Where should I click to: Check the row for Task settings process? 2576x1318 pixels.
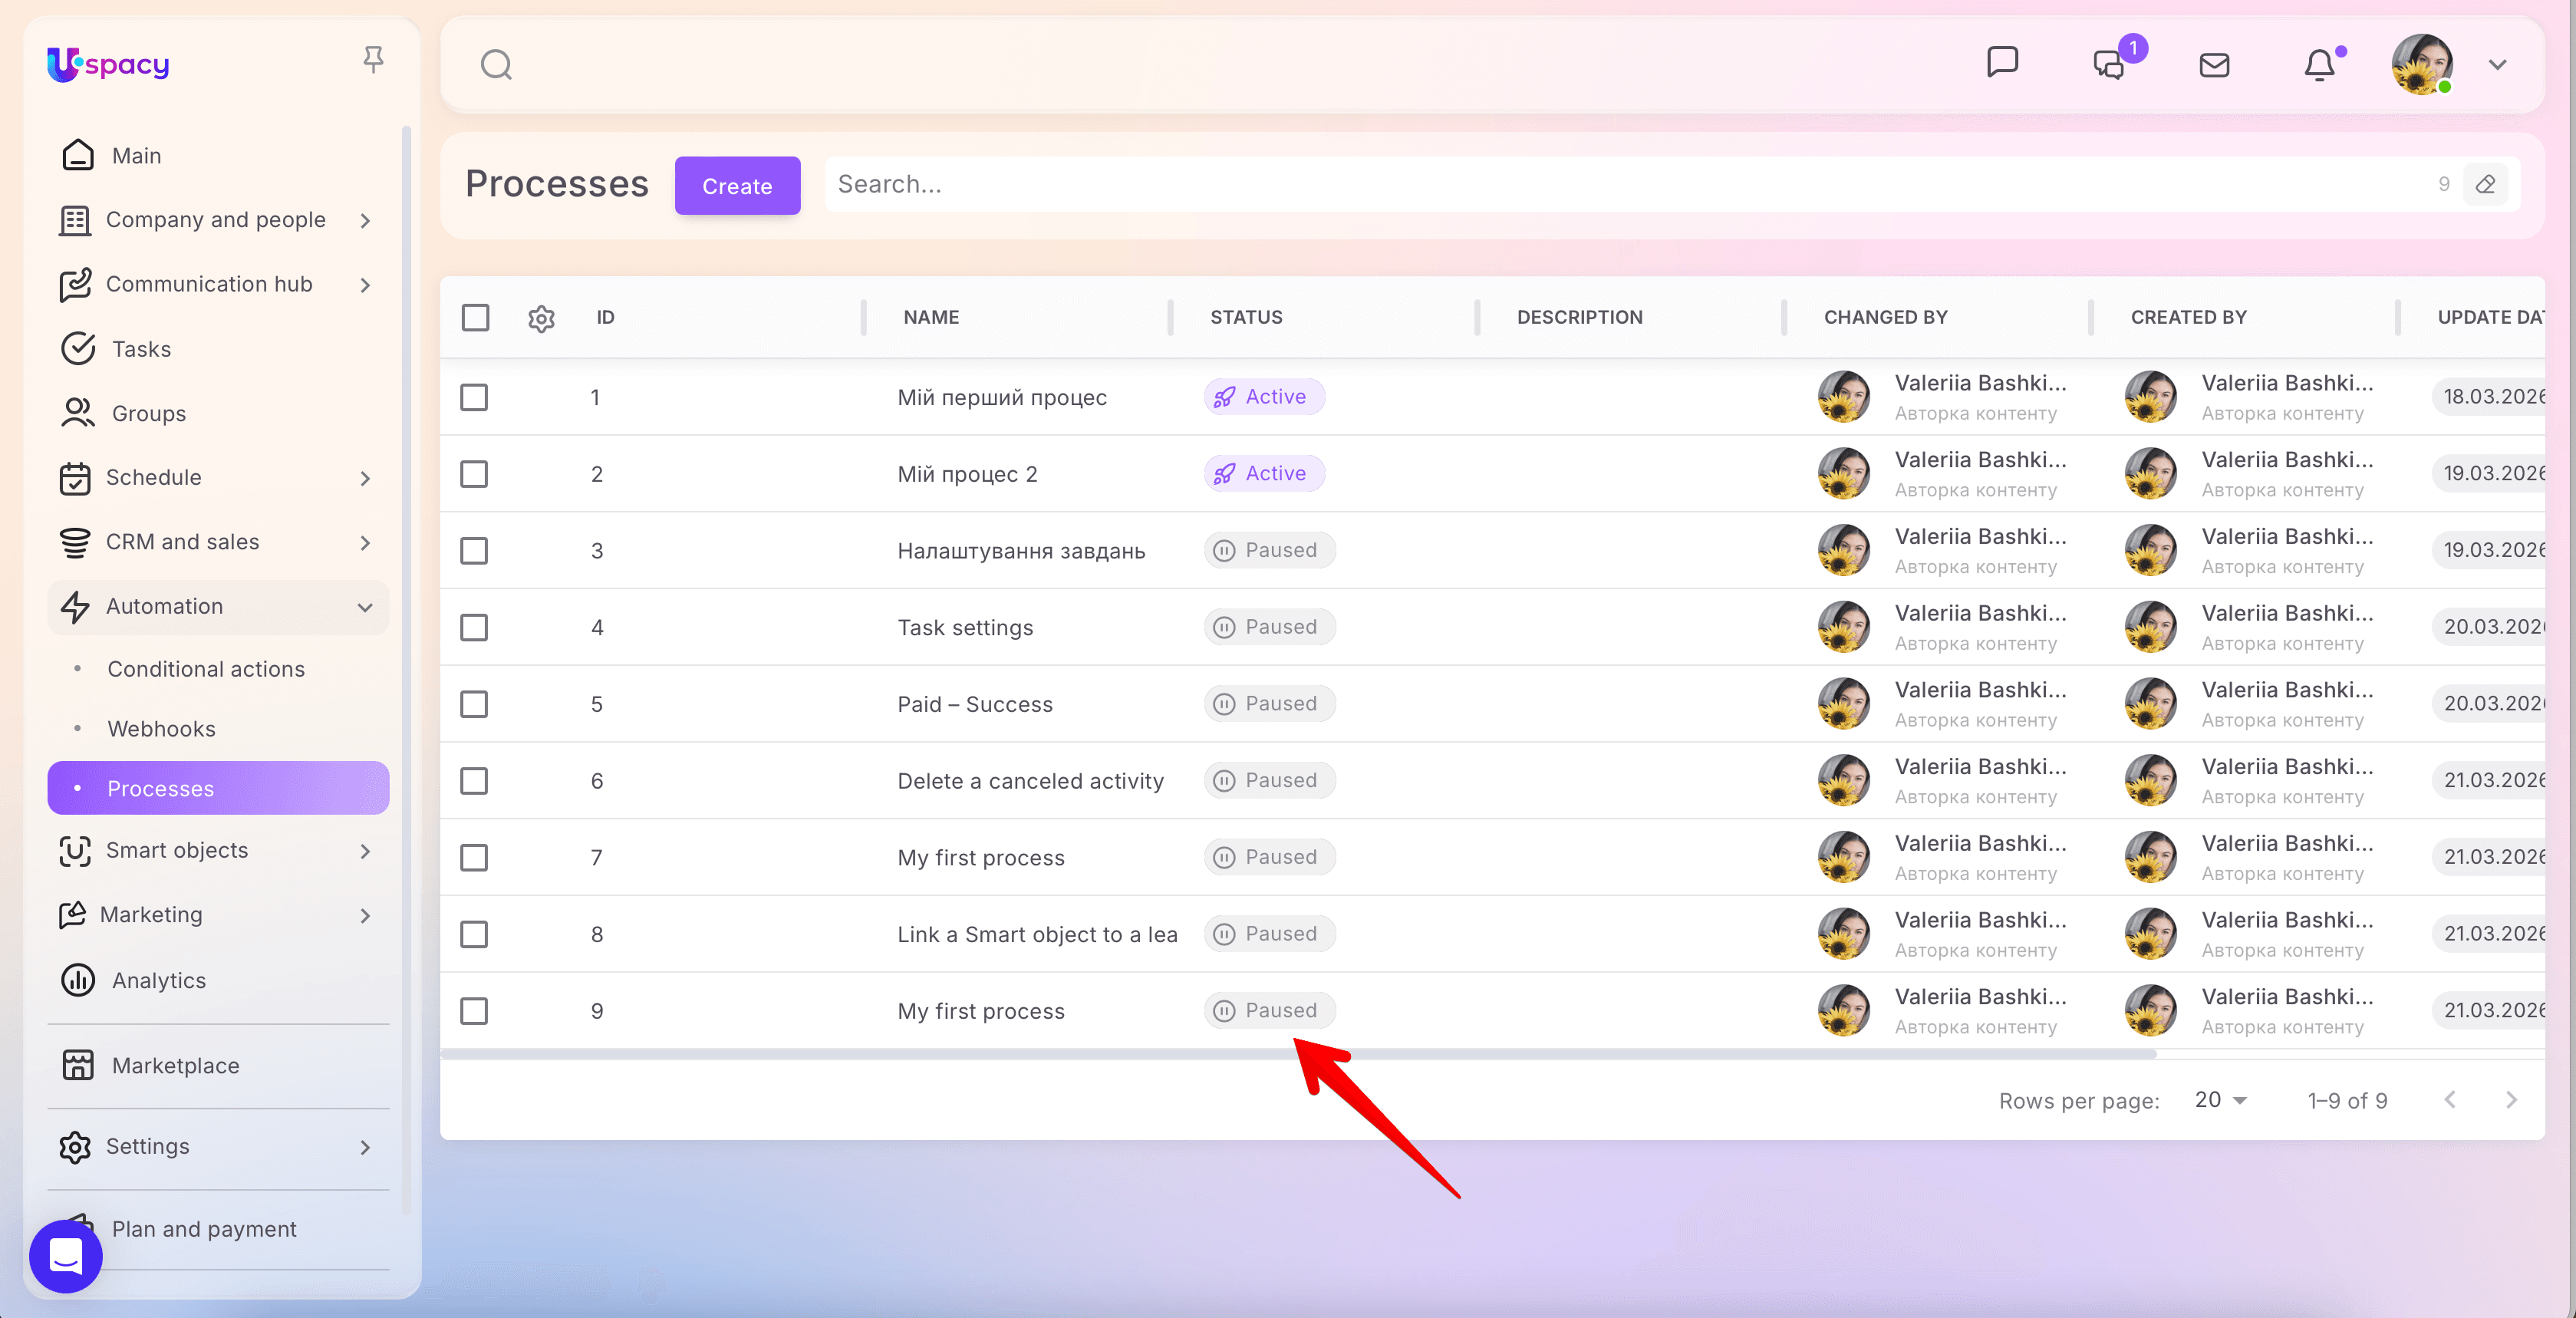474,628
